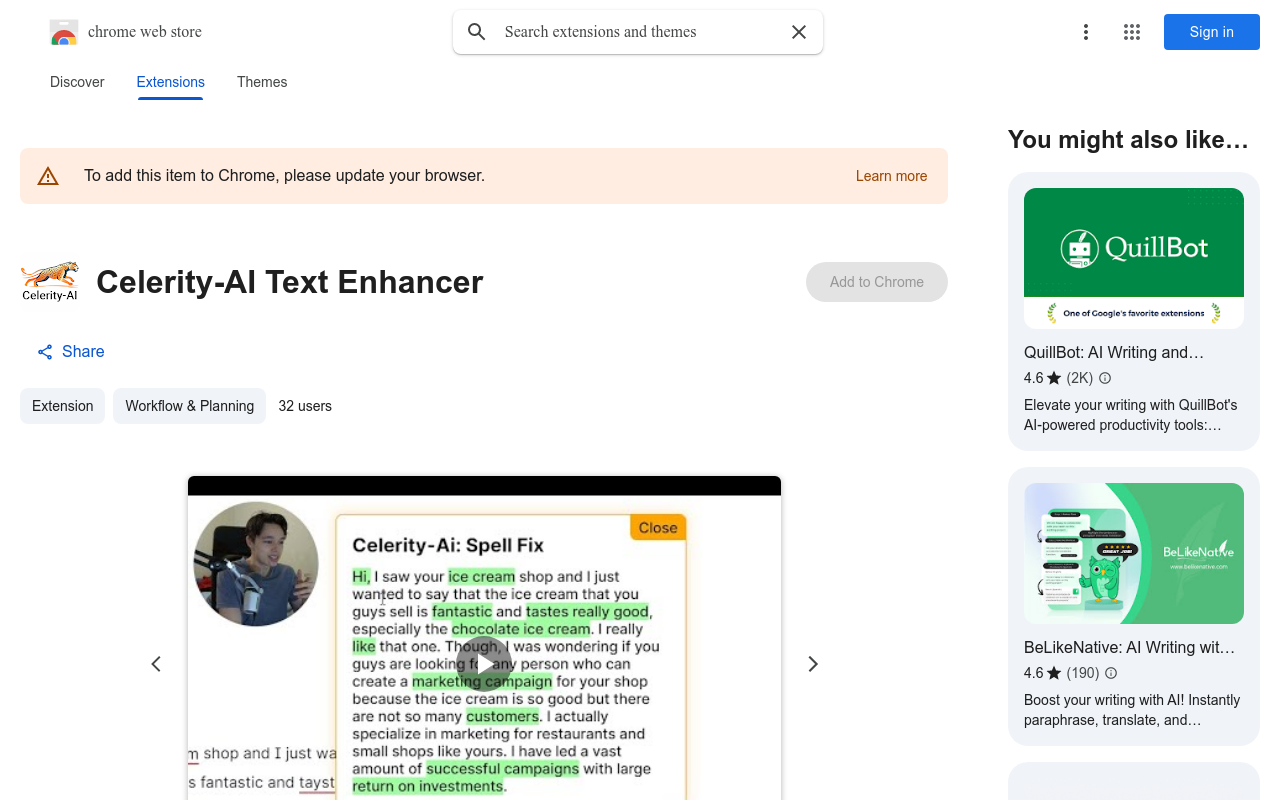The height and width of the screenshot is (800, 1280).
Task: Play the Celerity-AI demo video
Action: pos(484,664)
